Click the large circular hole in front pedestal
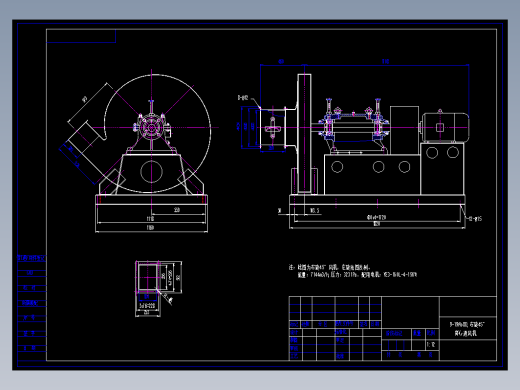Screen dimensions: 520x390 tap(151, 172)
